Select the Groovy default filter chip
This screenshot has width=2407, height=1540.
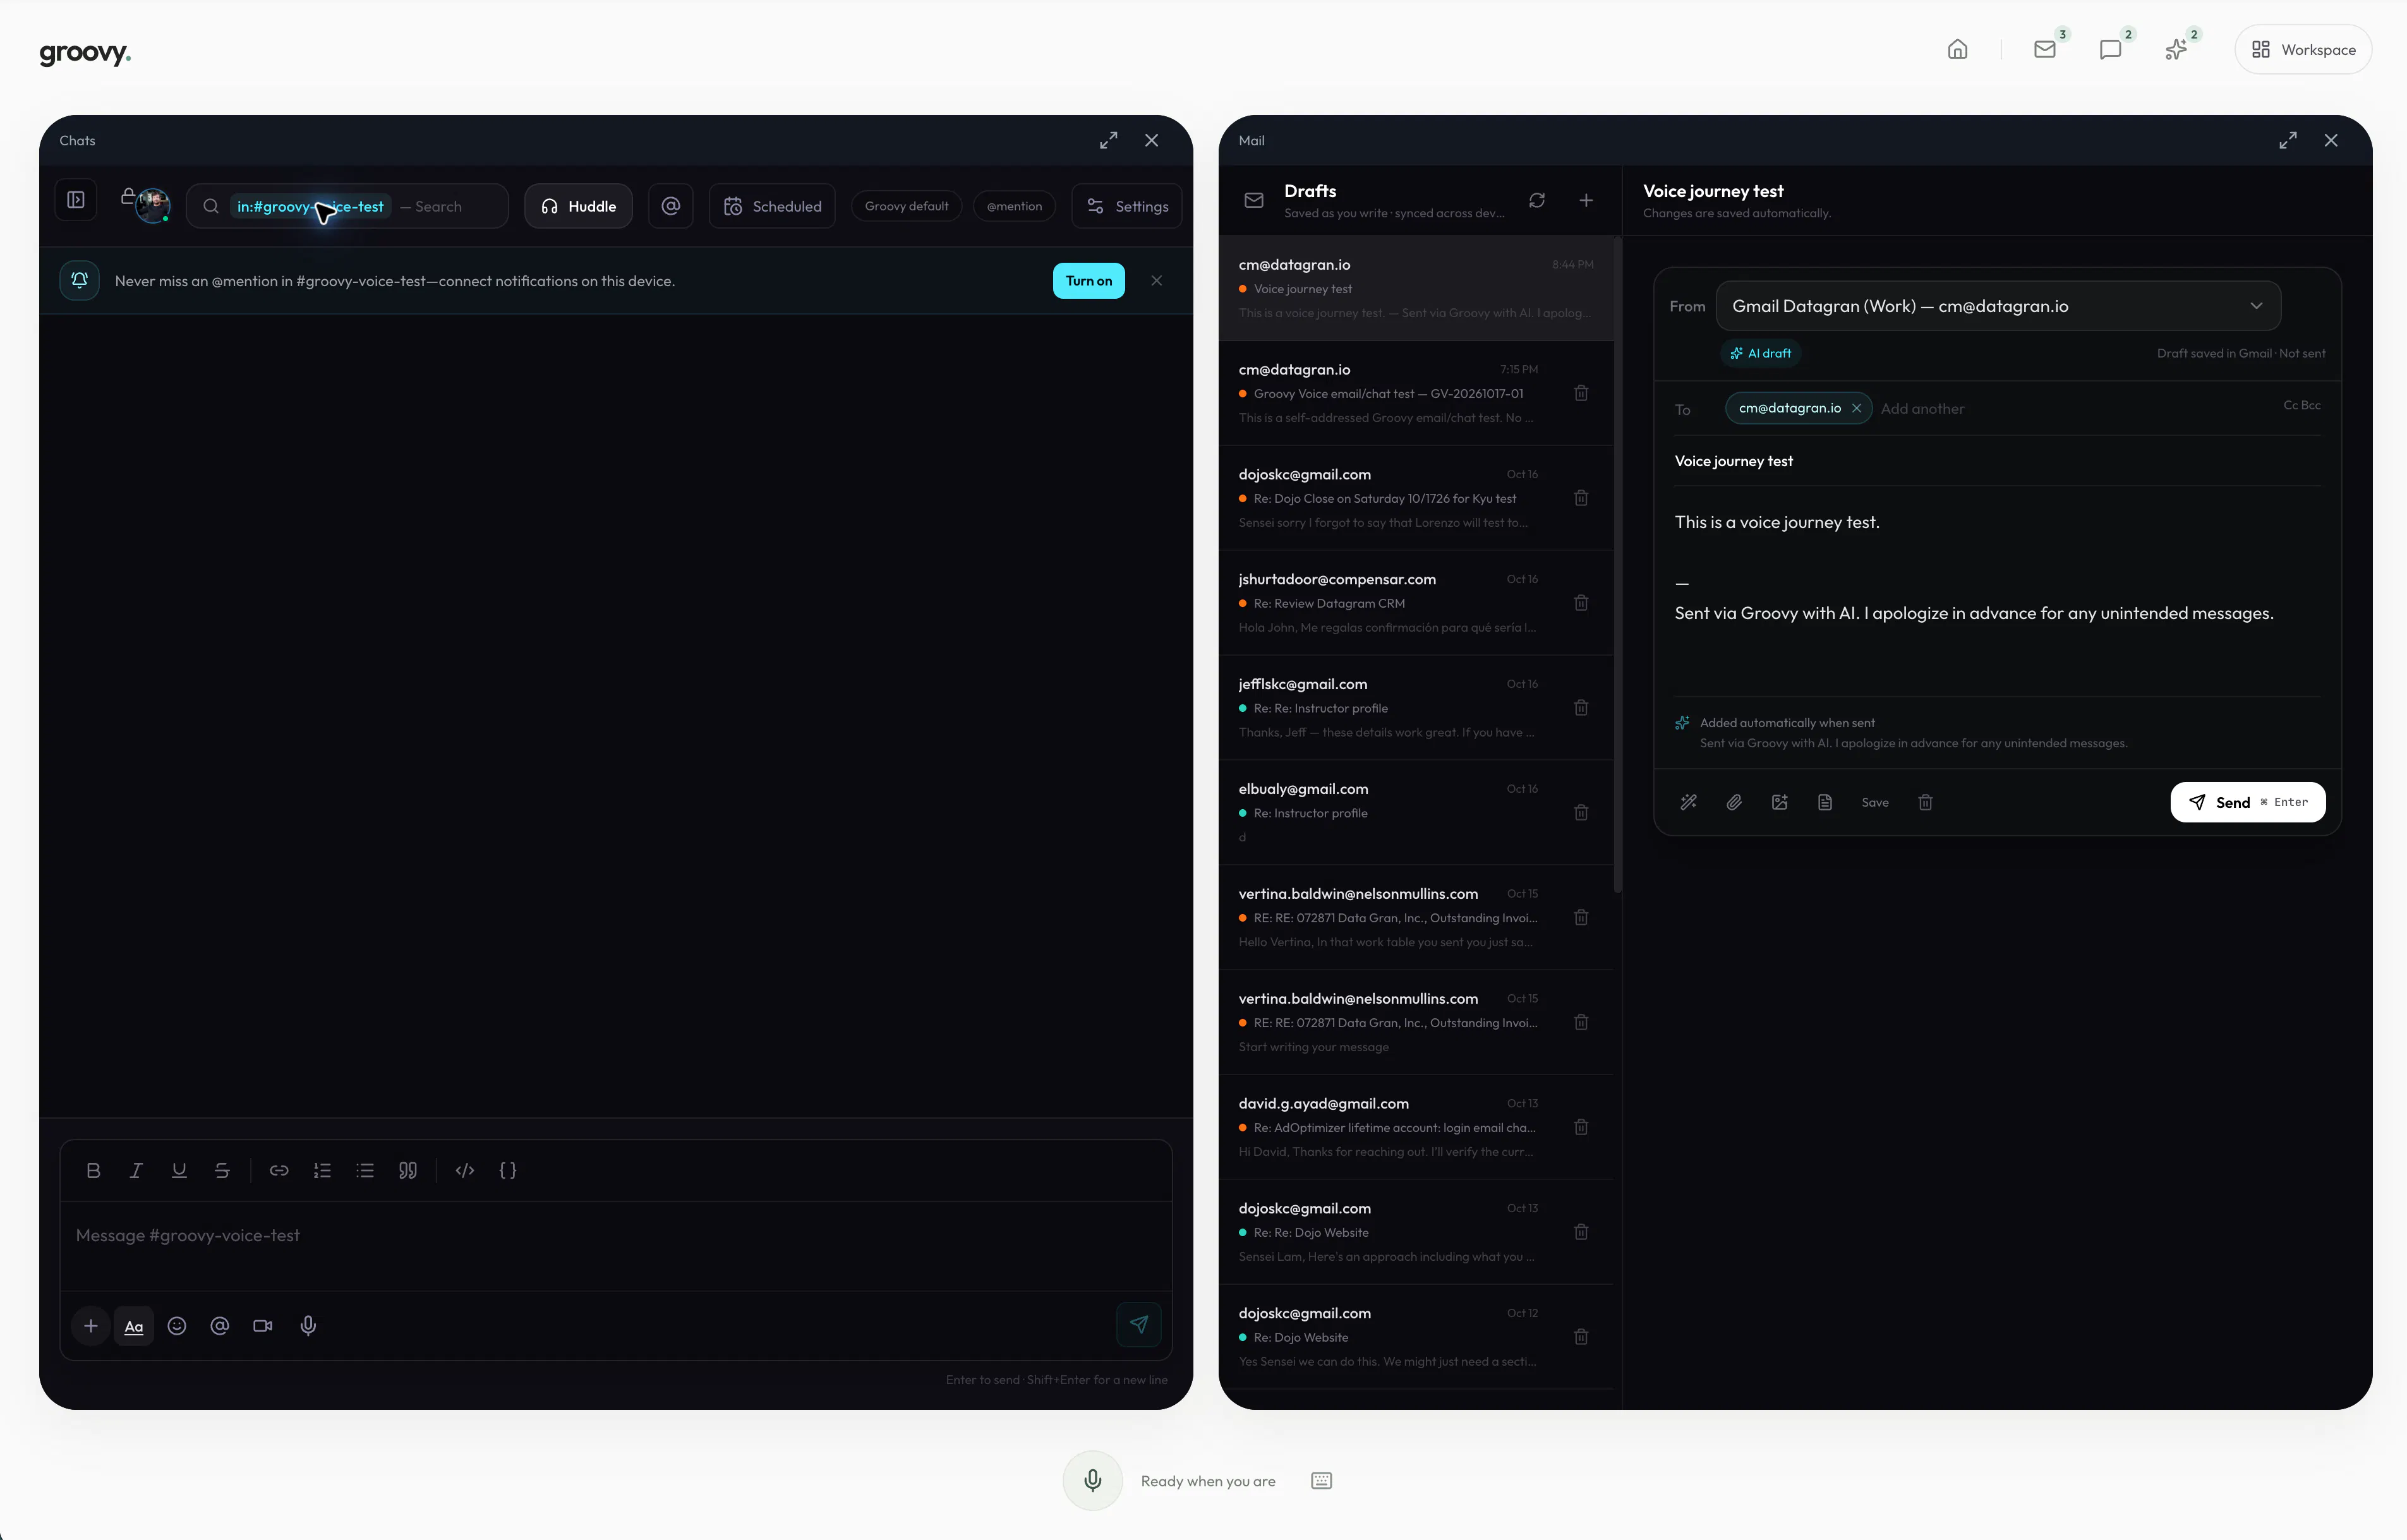[x=906, y=206]
